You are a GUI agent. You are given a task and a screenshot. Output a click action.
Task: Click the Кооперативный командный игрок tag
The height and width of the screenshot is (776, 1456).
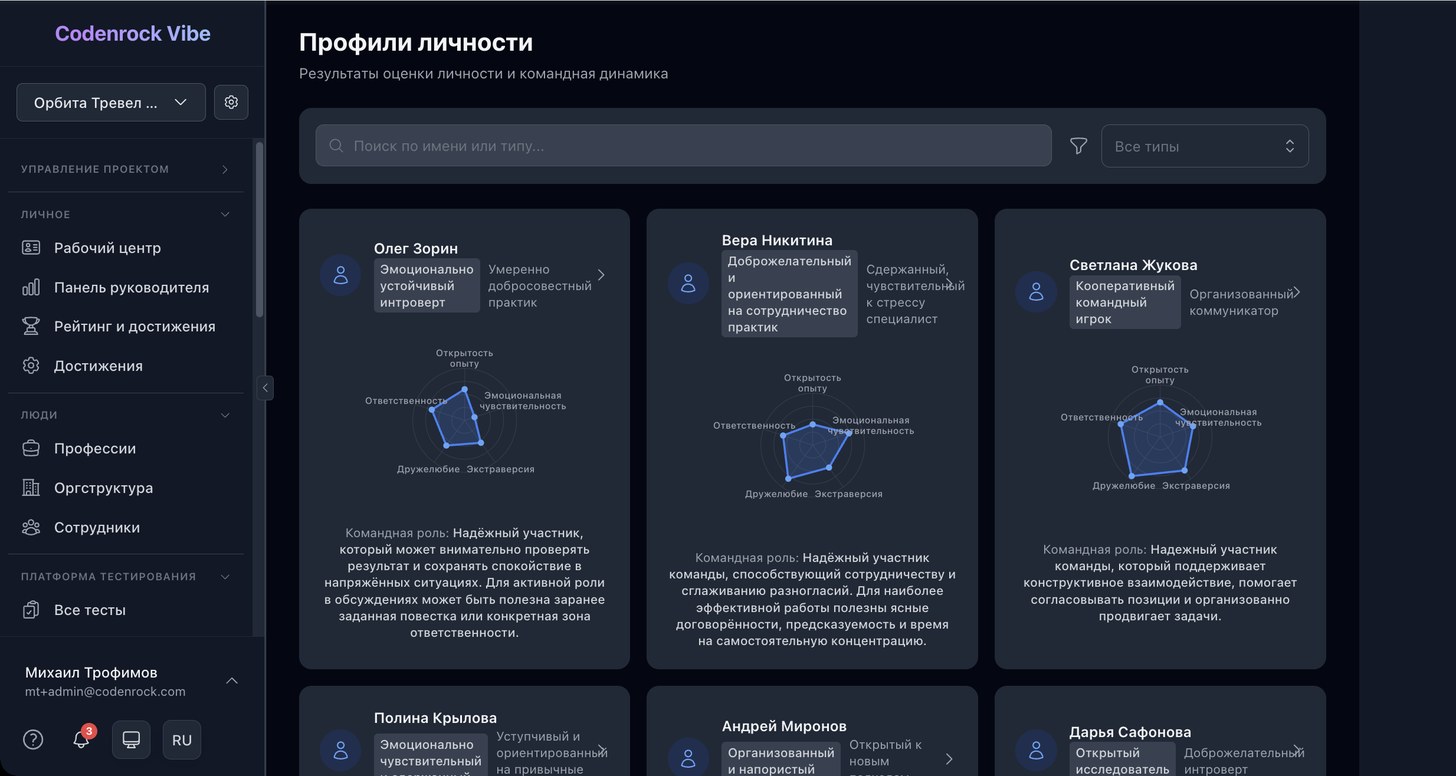(1124, 302)
